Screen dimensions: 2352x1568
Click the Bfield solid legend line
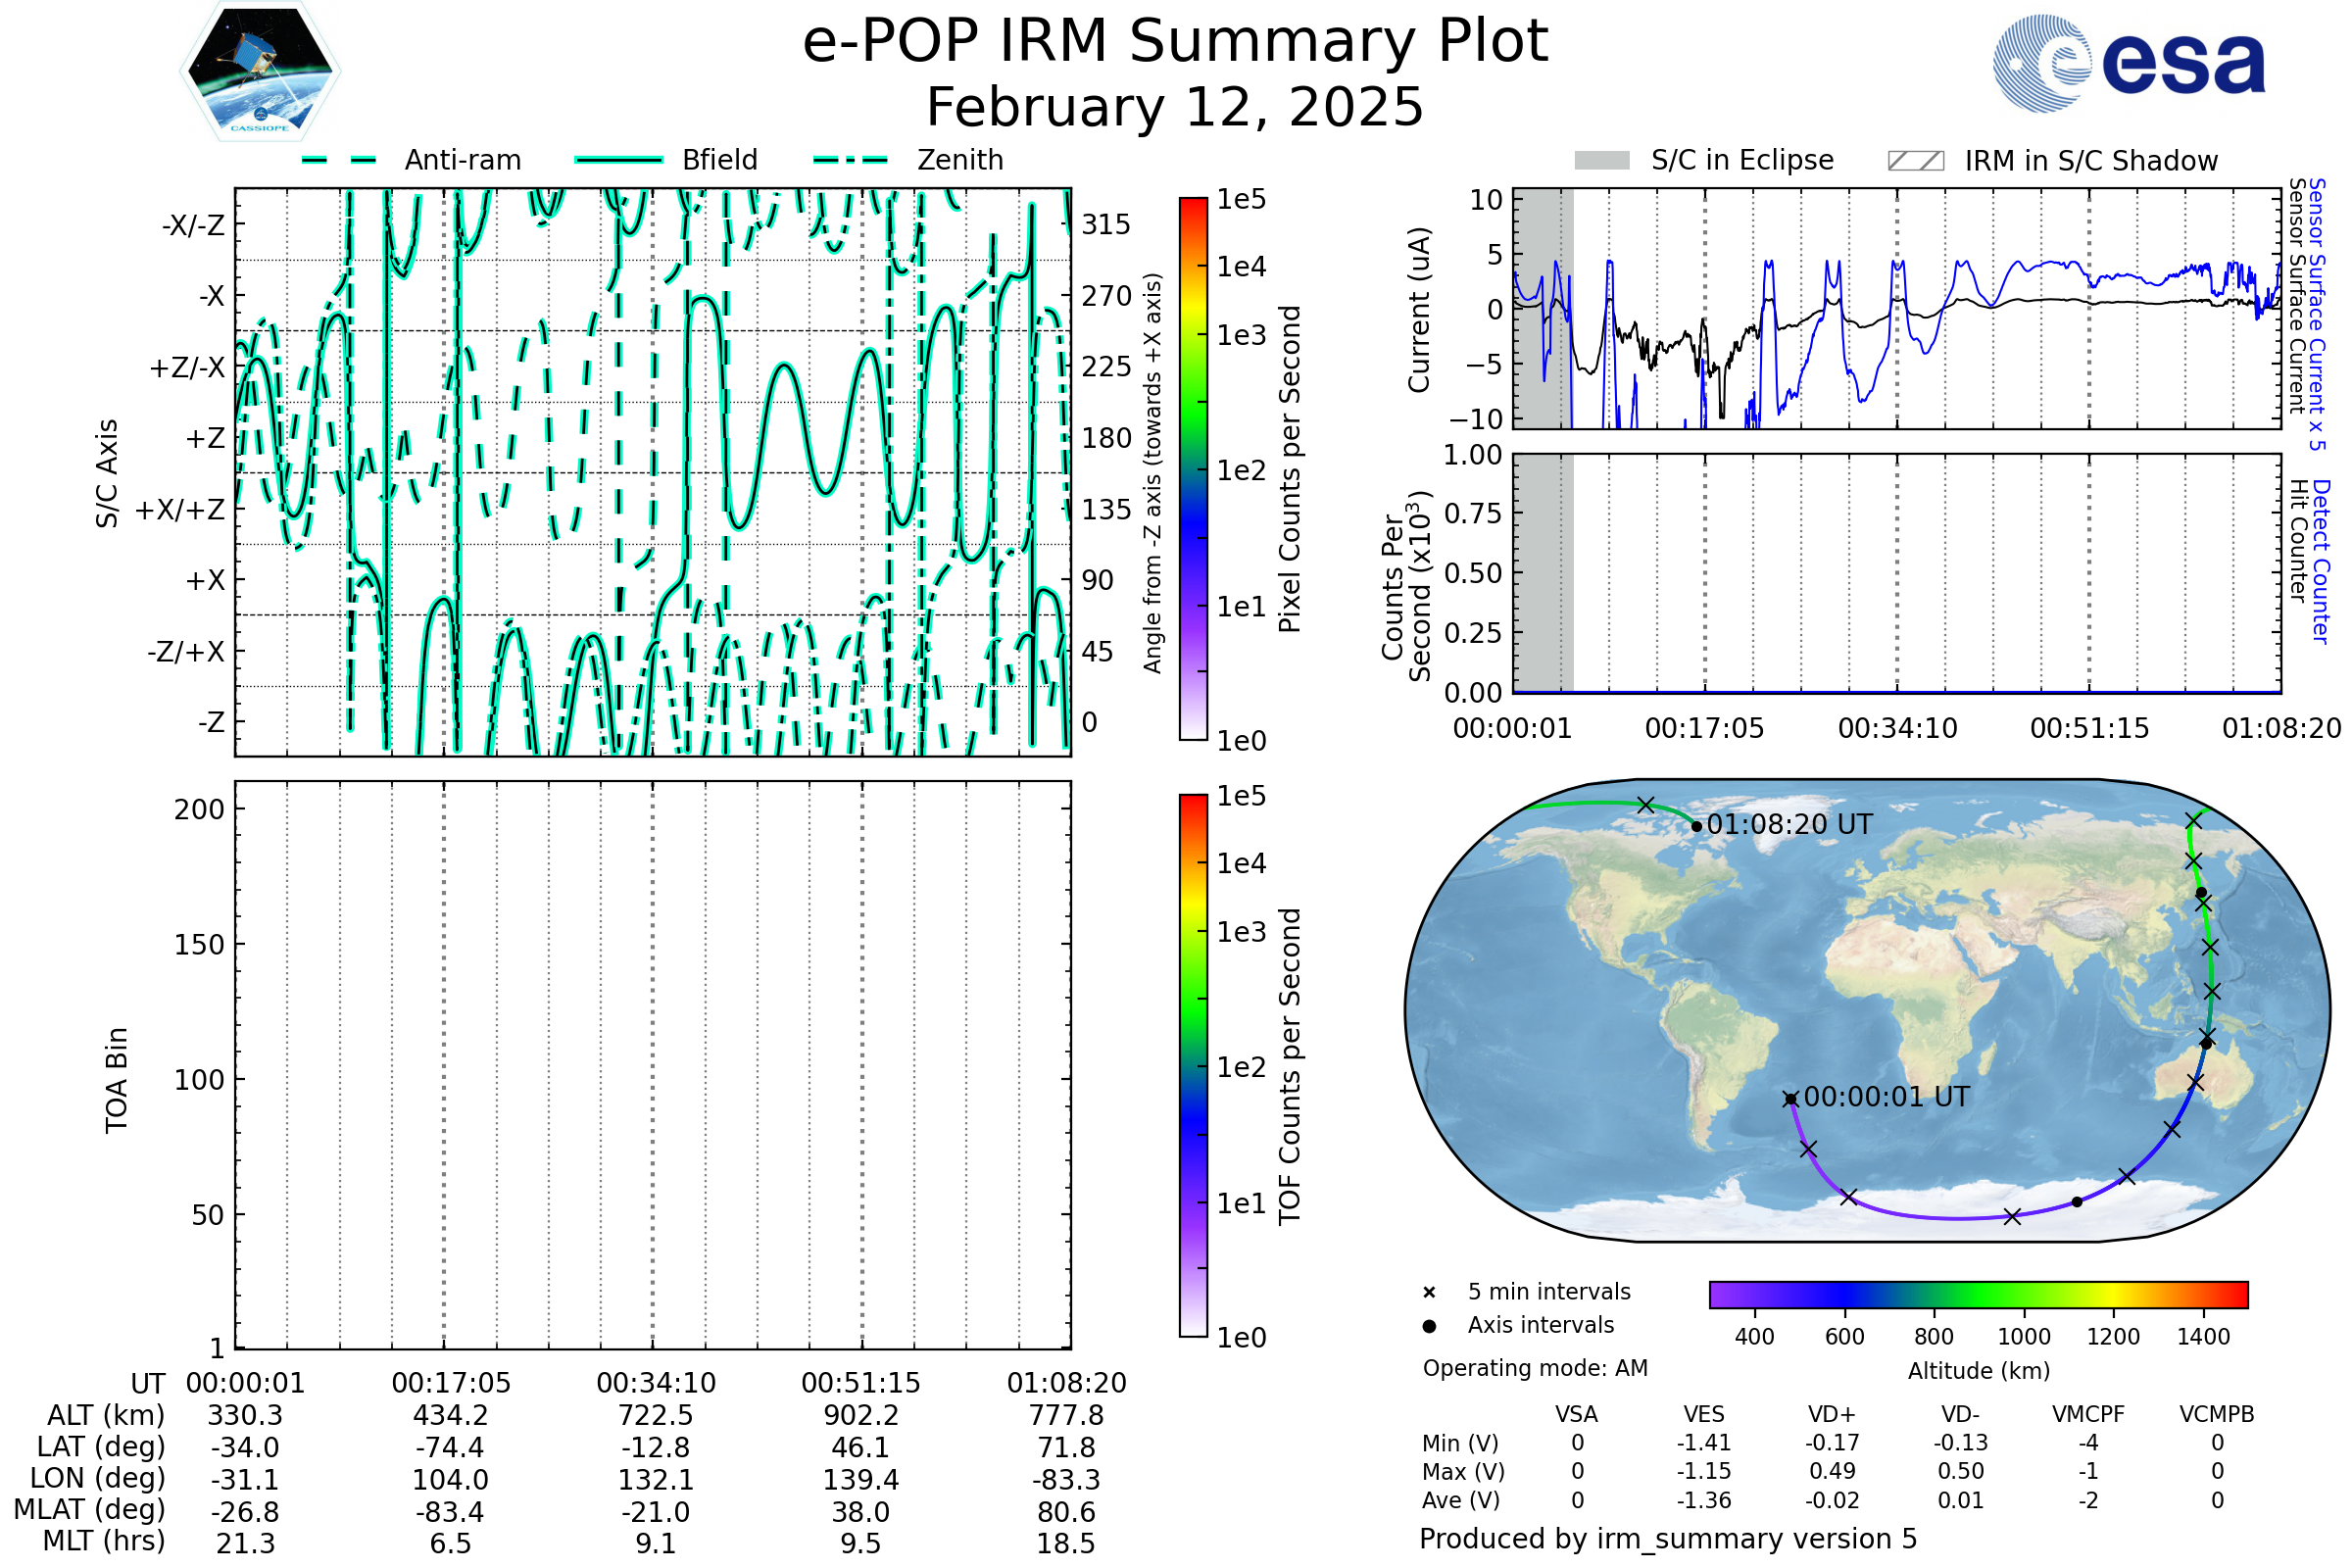point(618,160)
